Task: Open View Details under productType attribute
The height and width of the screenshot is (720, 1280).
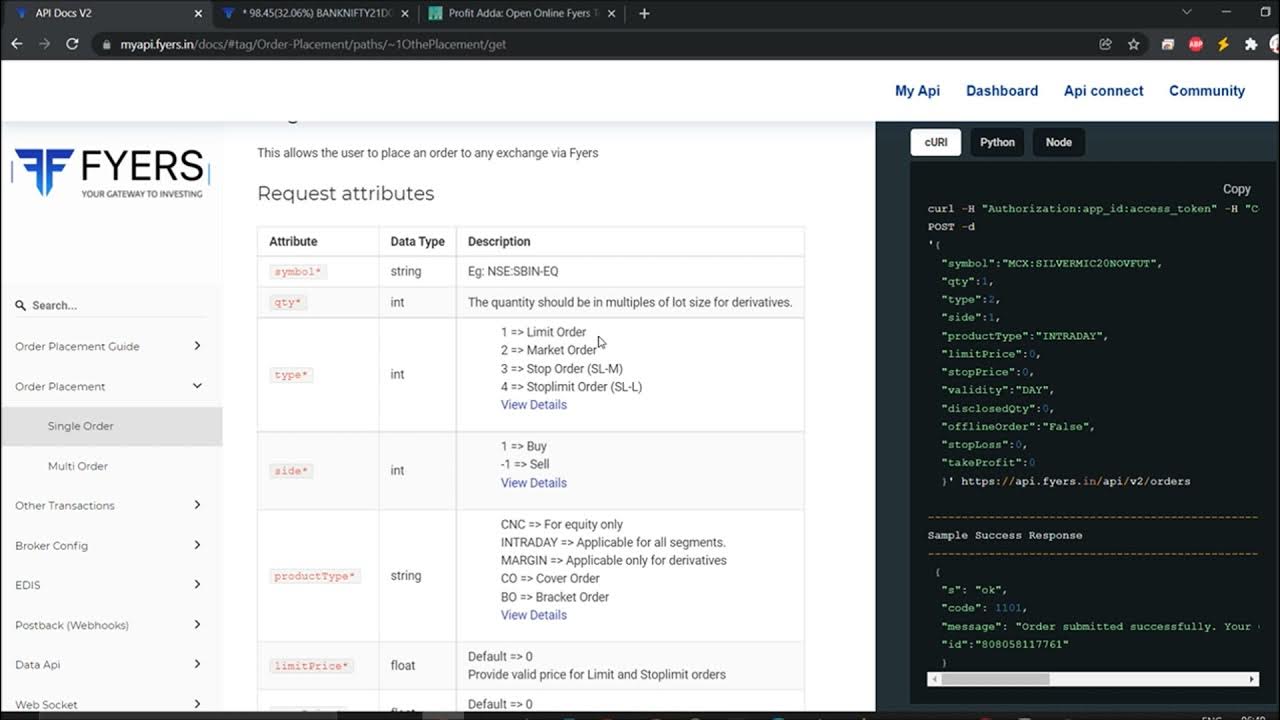Action: click(x=533, y=615)
